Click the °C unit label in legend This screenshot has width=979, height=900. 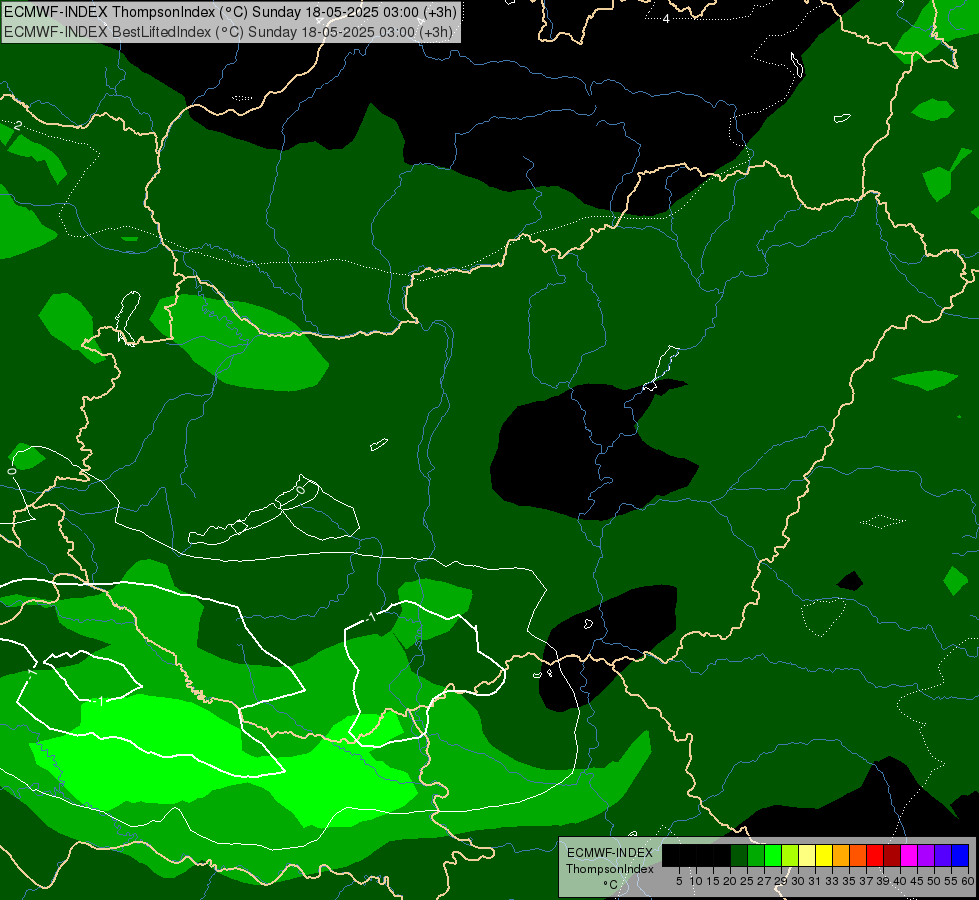click(x=609, y=884)
